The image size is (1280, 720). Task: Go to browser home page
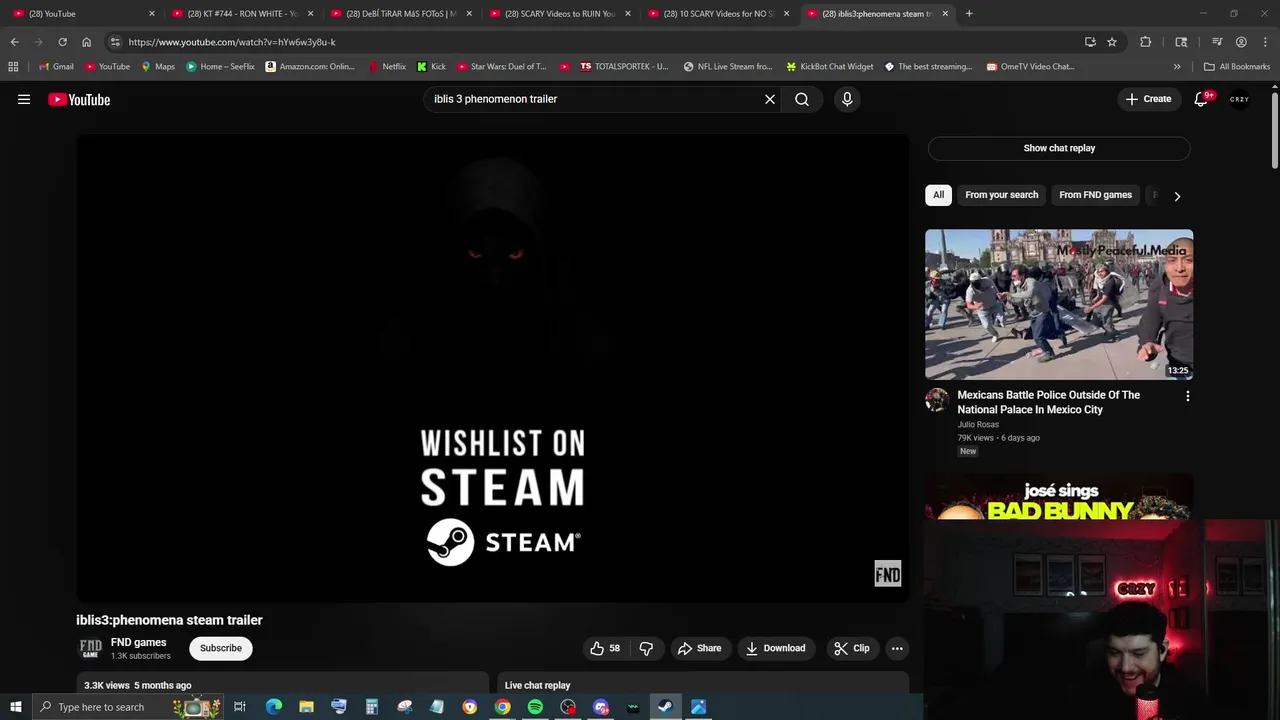(86, 42)
